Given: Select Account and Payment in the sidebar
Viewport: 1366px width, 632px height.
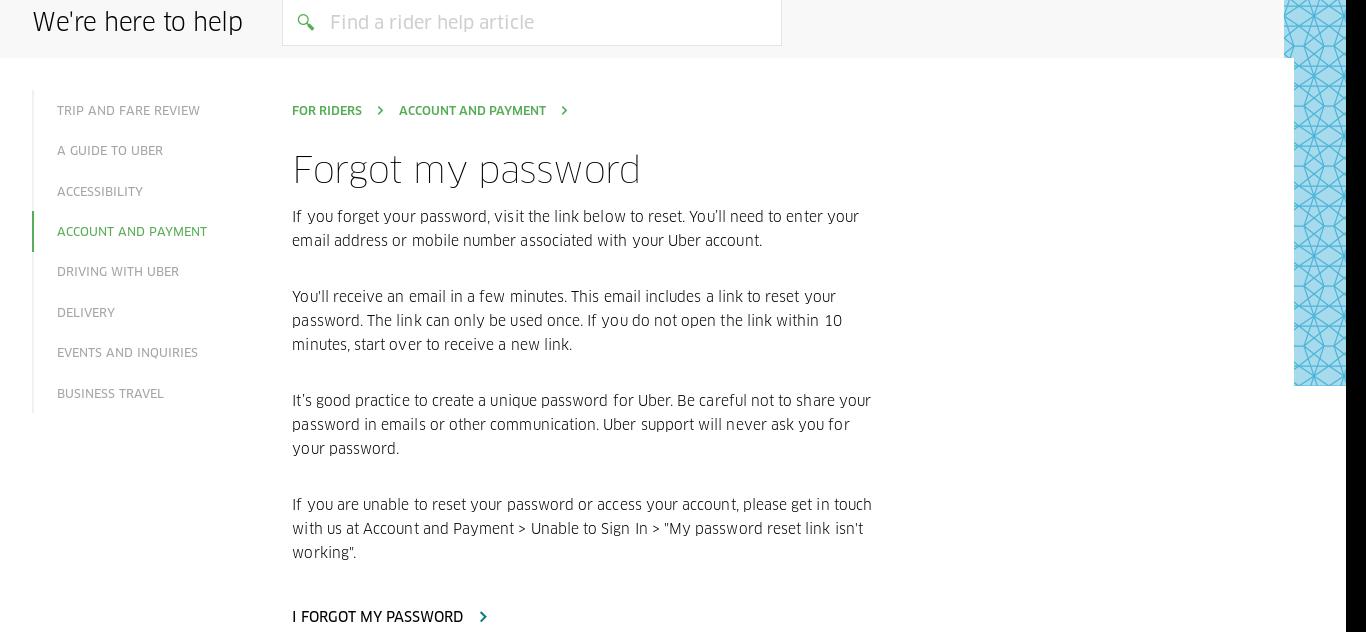Looking at the screenshot, I should 132,232.
